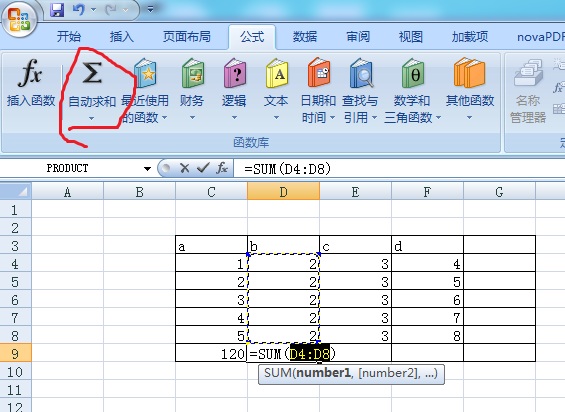
Task: Click the formula bar cancel X button
Action: (184, 168)
